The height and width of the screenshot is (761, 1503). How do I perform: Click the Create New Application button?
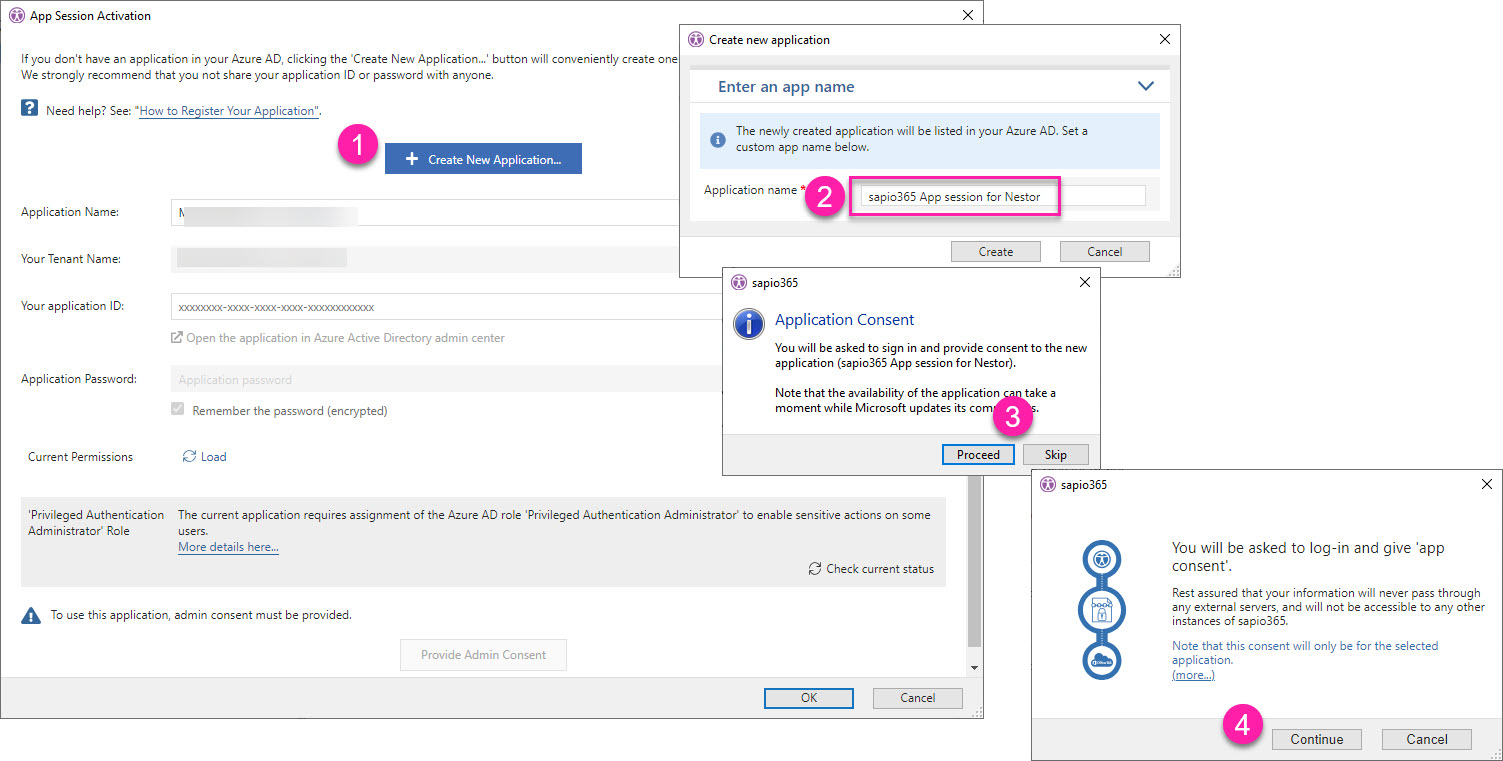coord(483,159)
